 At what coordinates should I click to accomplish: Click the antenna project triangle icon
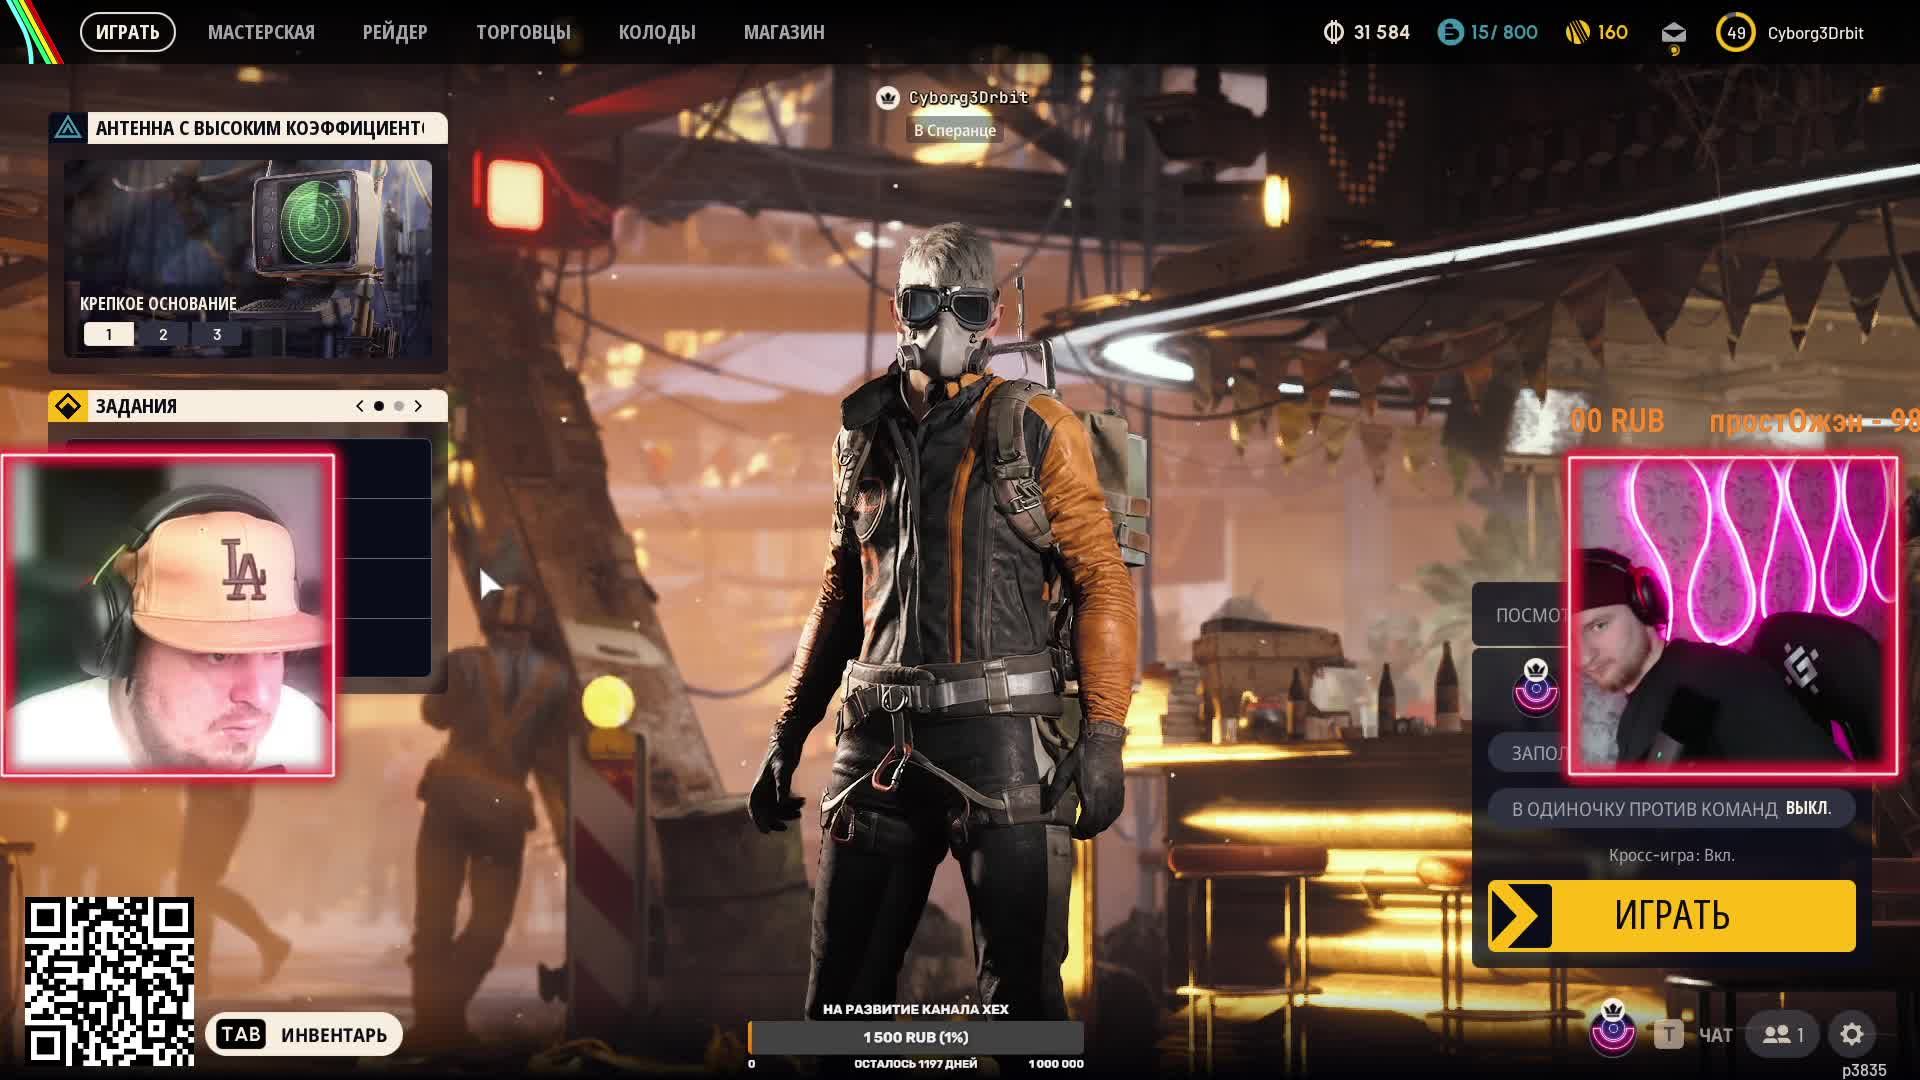click(x=68, y=128)
